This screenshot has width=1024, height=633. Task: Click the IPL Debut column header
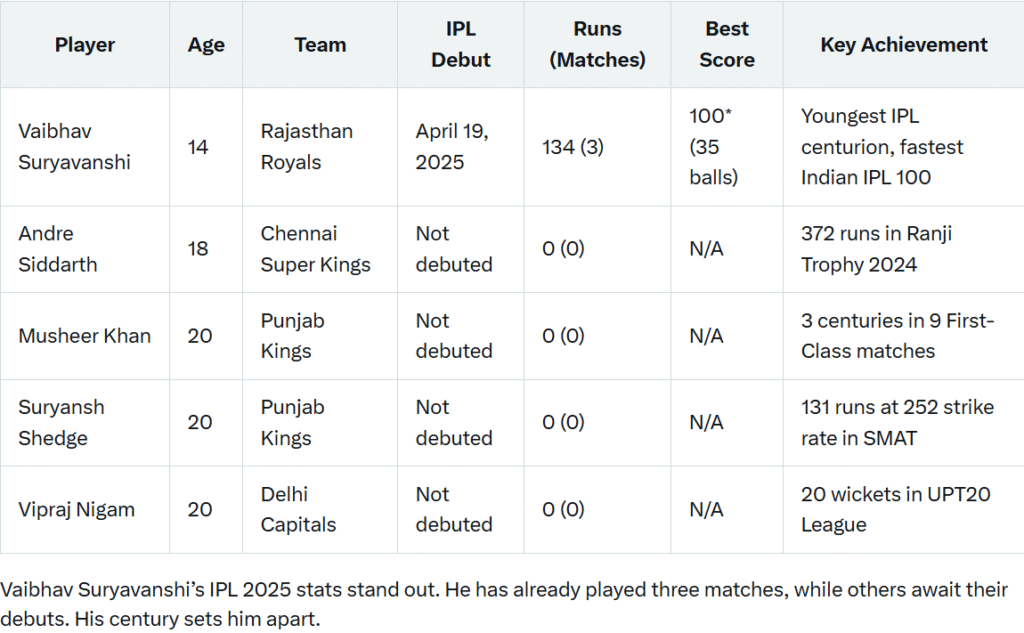(x=460, y=45)
